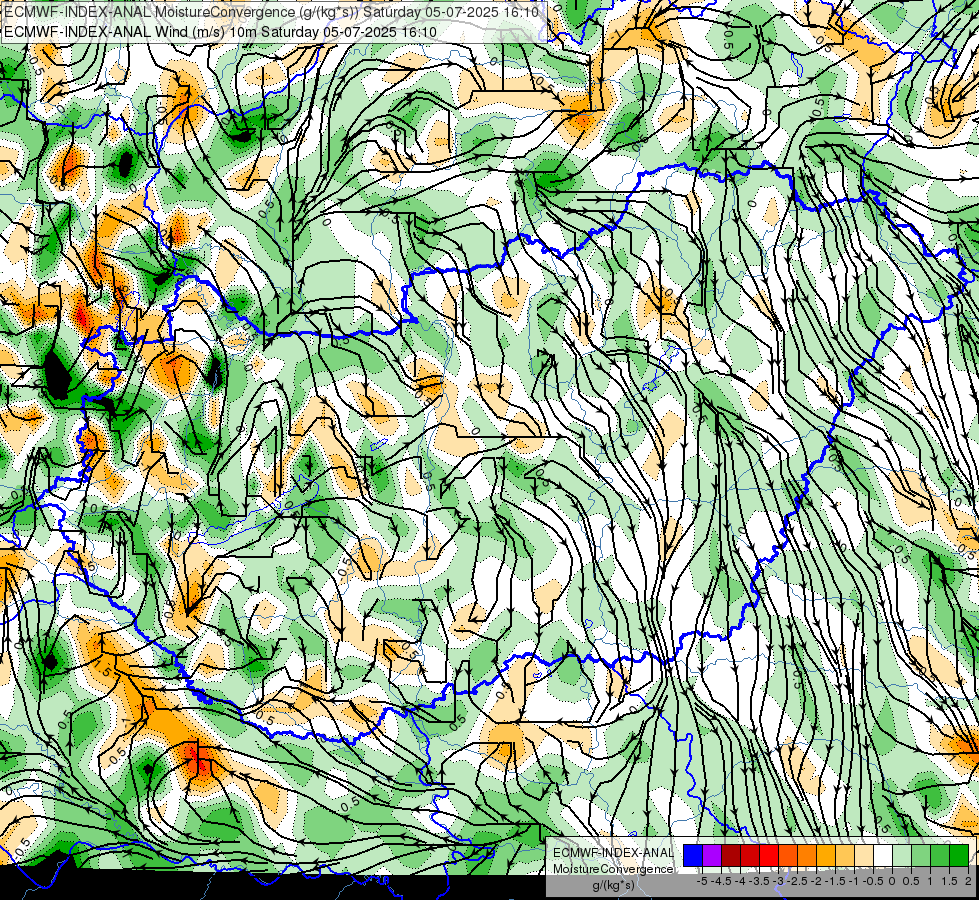Choose the light orange swatch ending at -1
979x900 pixels.
(x=845, y=856)
